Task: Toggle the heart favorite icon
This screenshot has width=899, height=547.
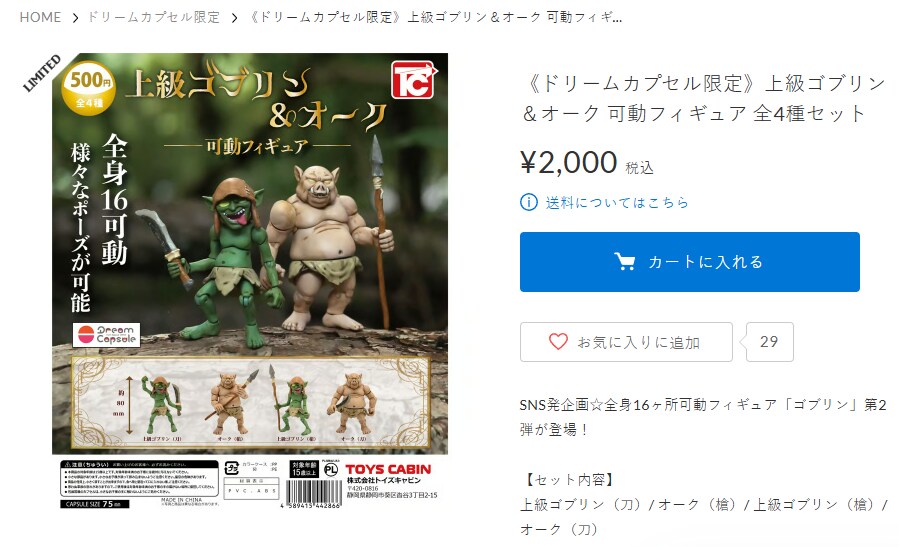Action: [x=558, y=342]
